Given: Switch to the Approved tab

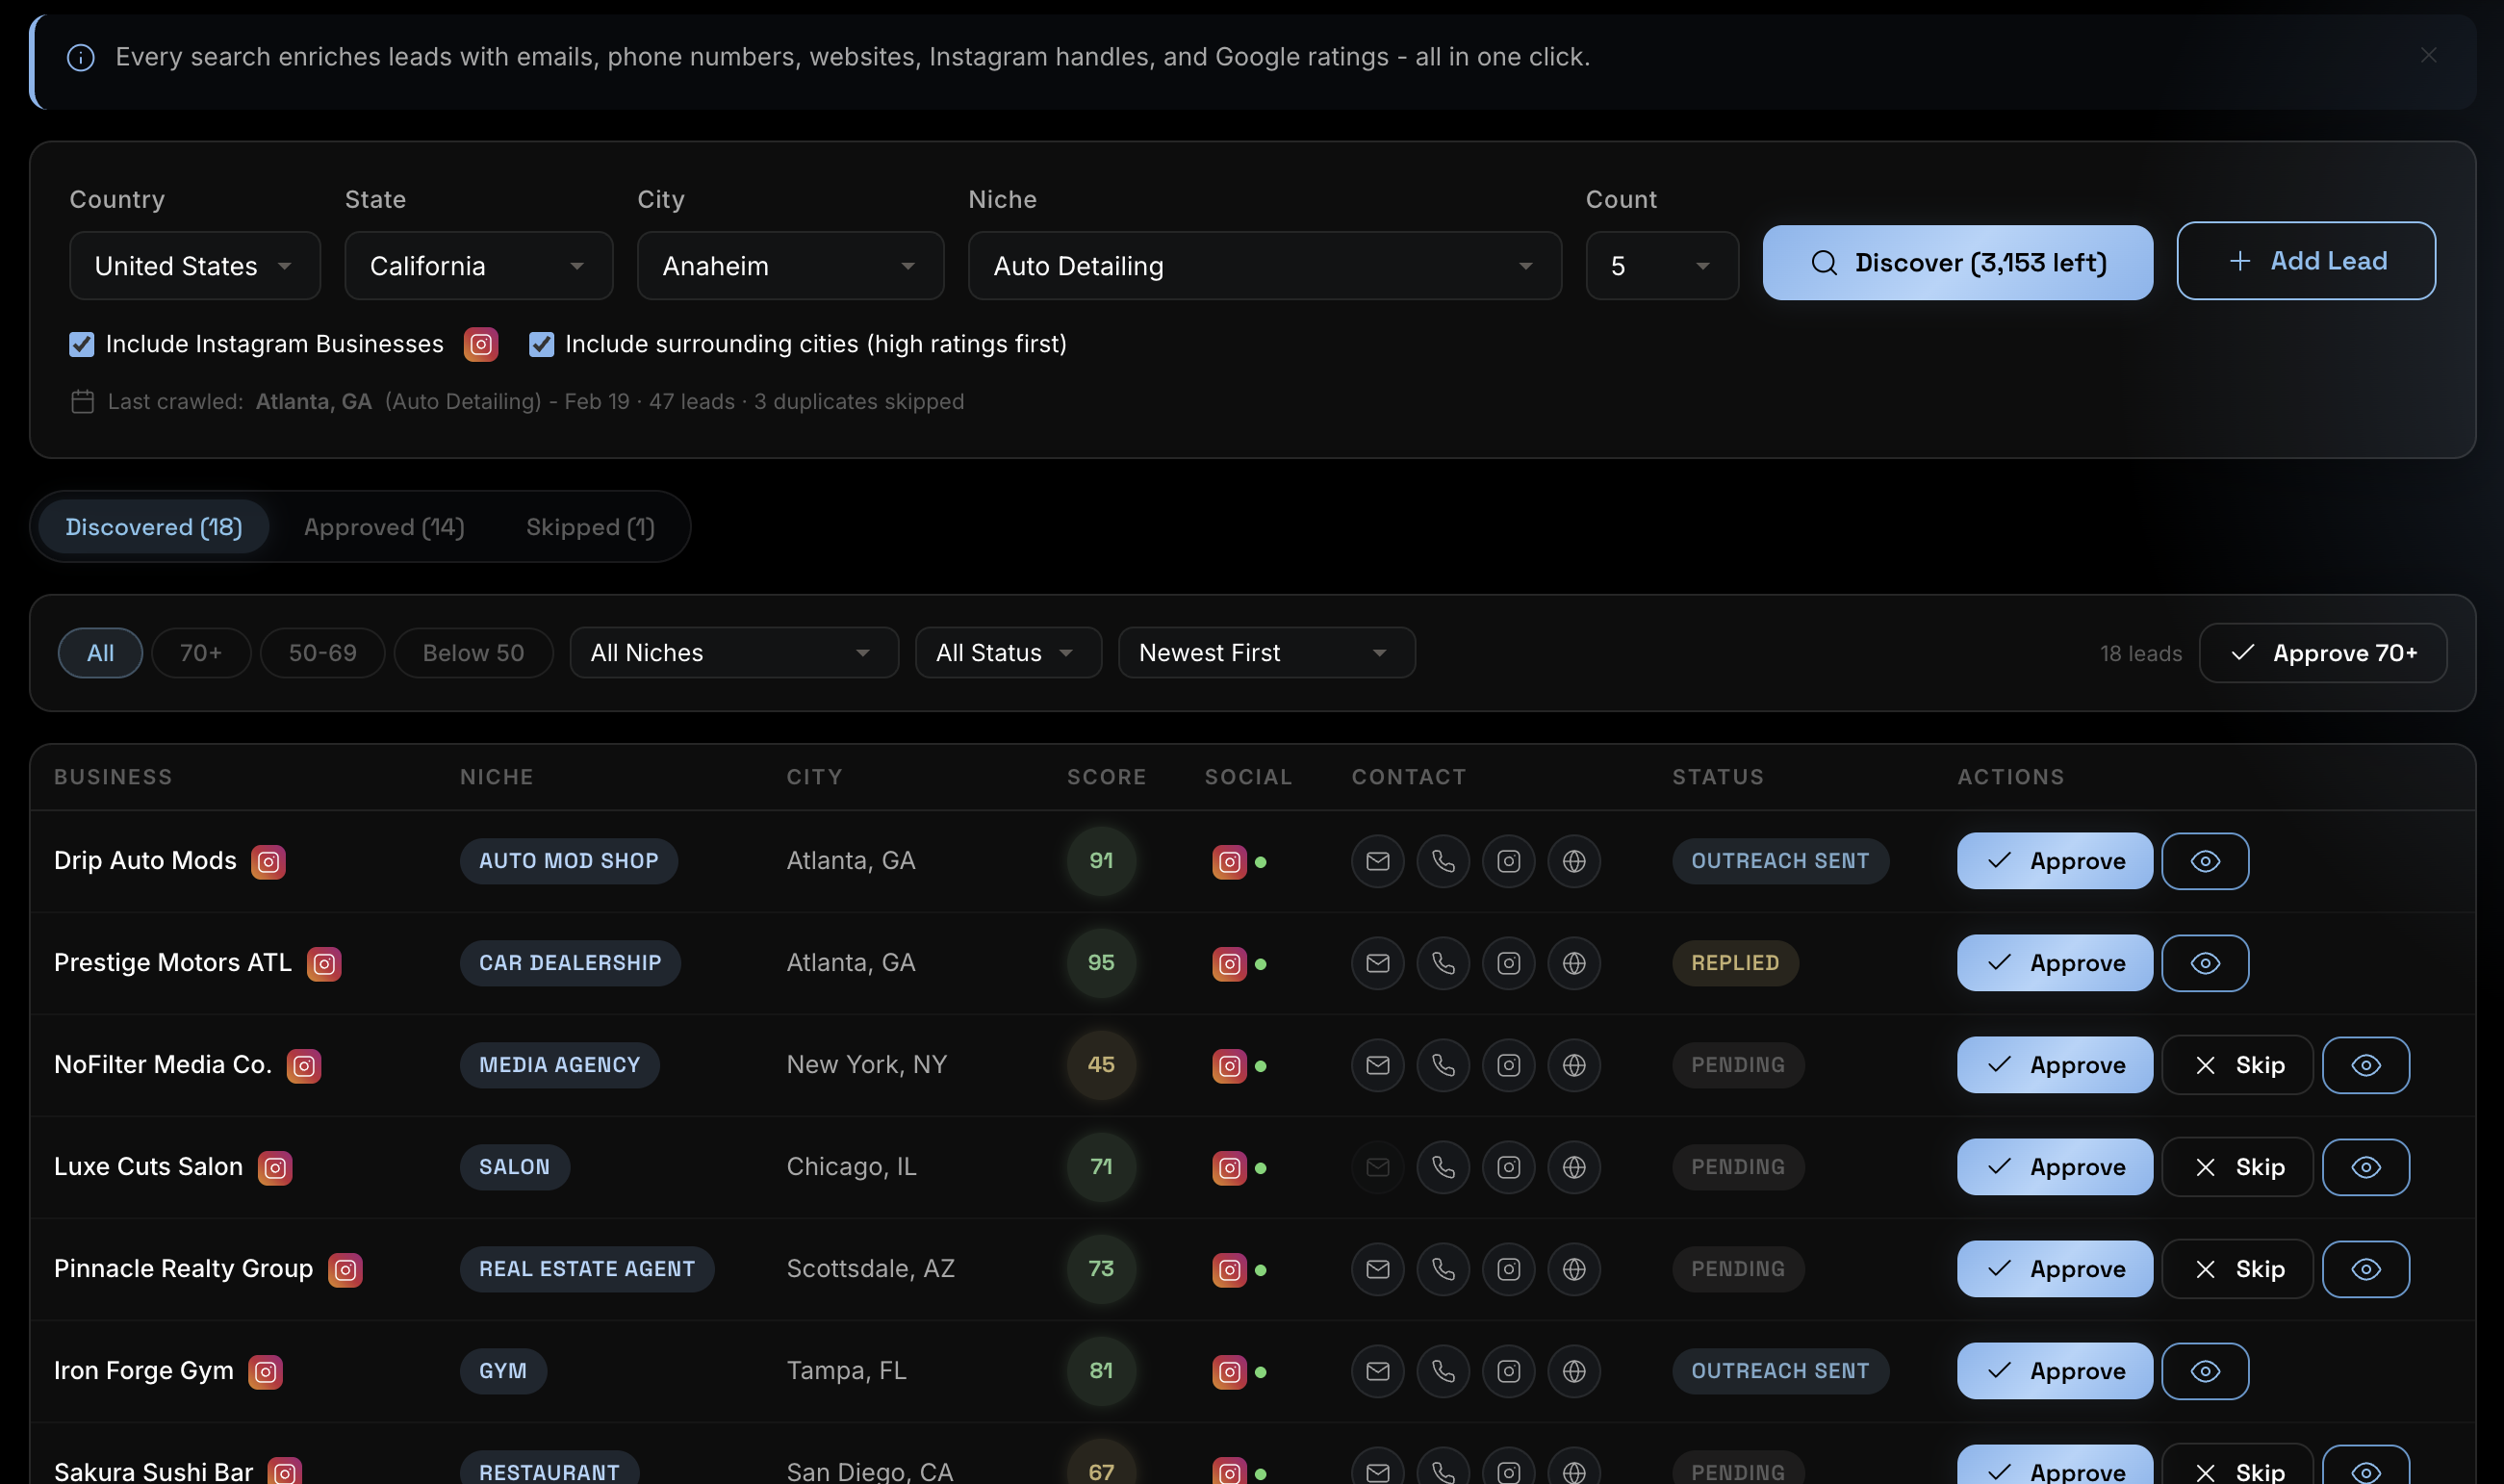Looking at the screenshot, I should click(384, 527).
